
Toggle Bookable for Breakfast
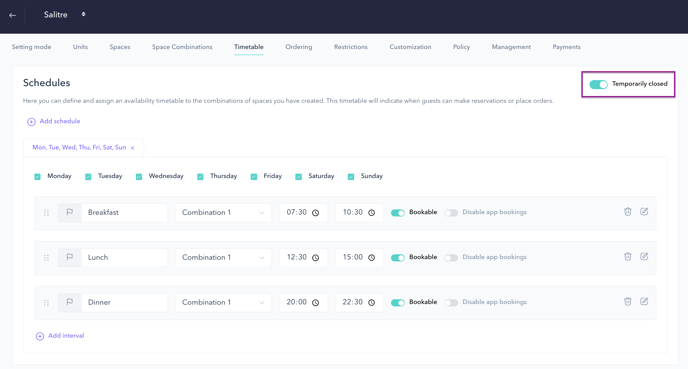398,213
